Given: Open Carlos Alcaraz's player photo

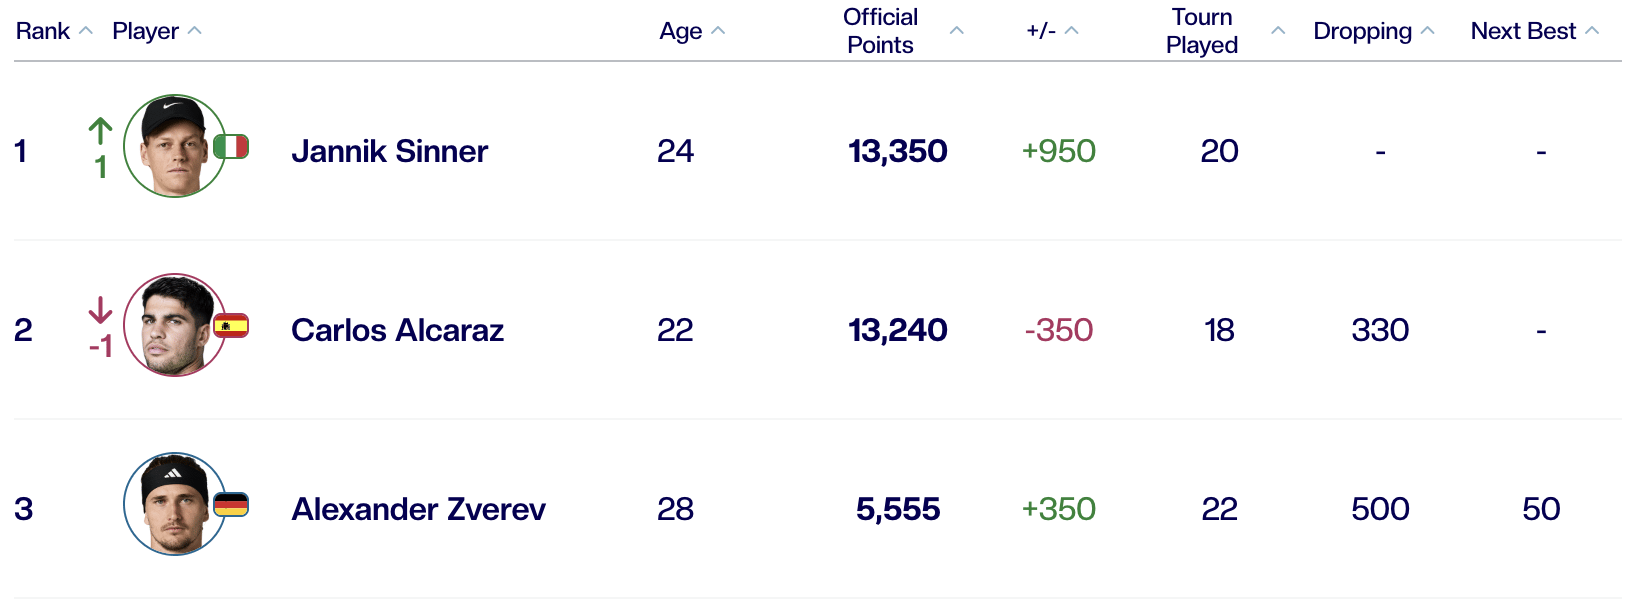Looking at the screenshot, I should [174, 325].
